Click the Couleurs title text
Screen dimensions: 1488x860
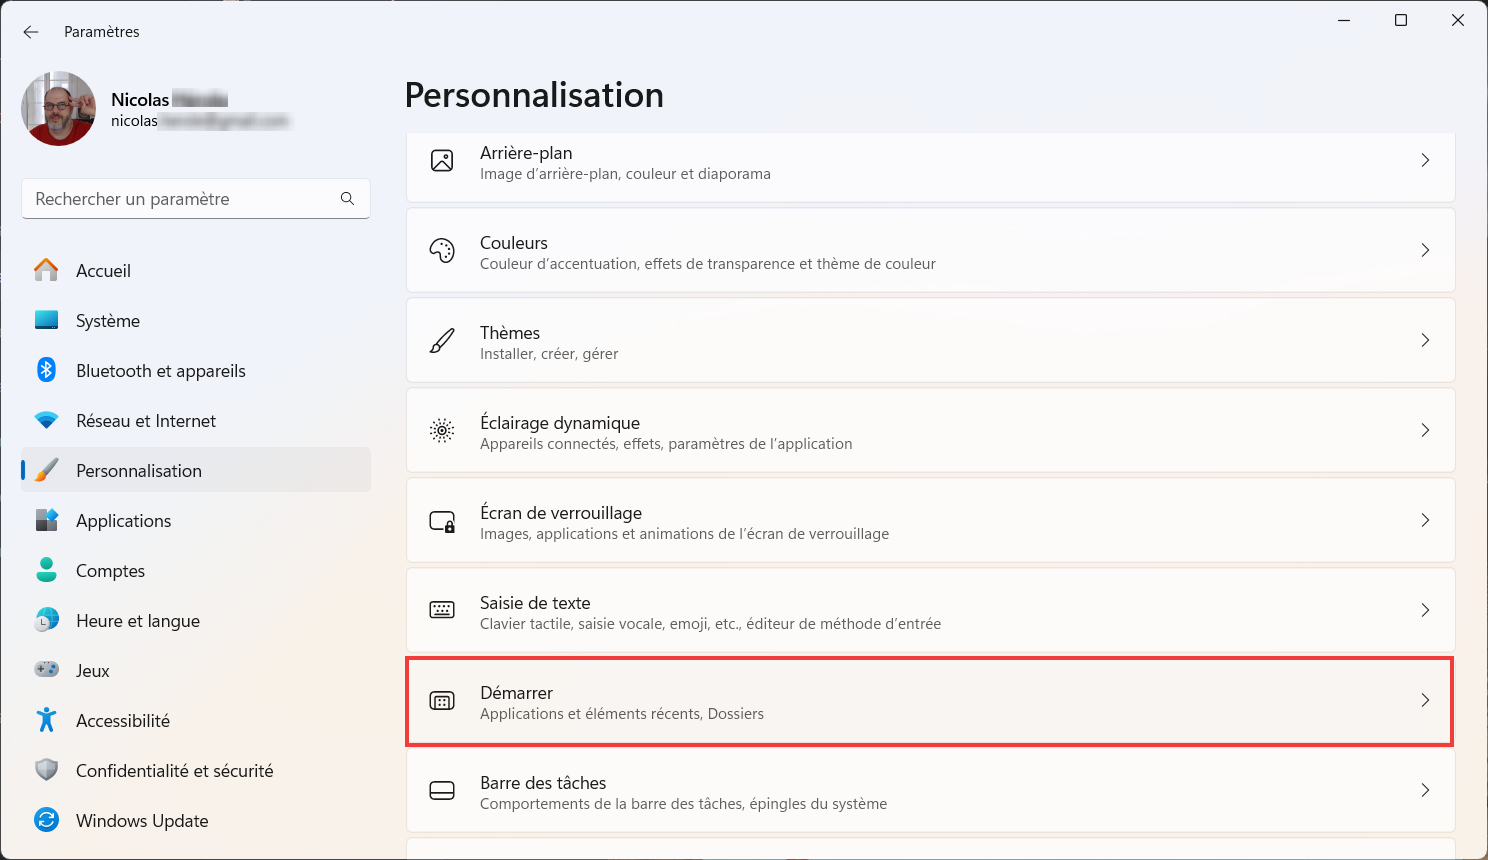(x=514, y=243)
